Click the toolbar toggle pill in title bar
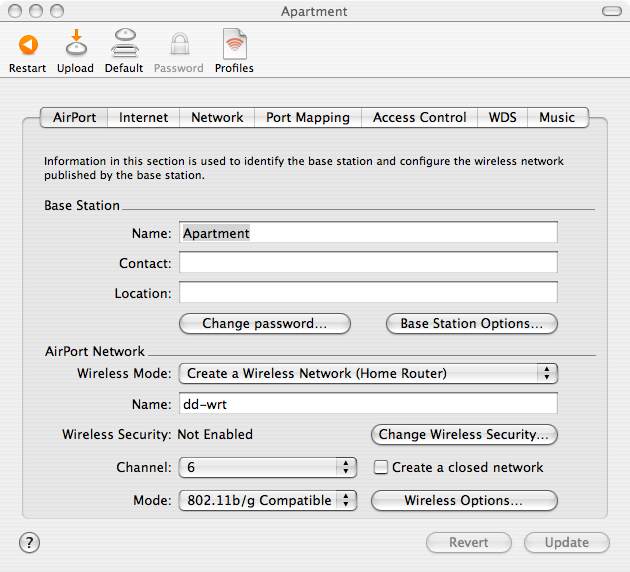 click(x=612, y=11)
